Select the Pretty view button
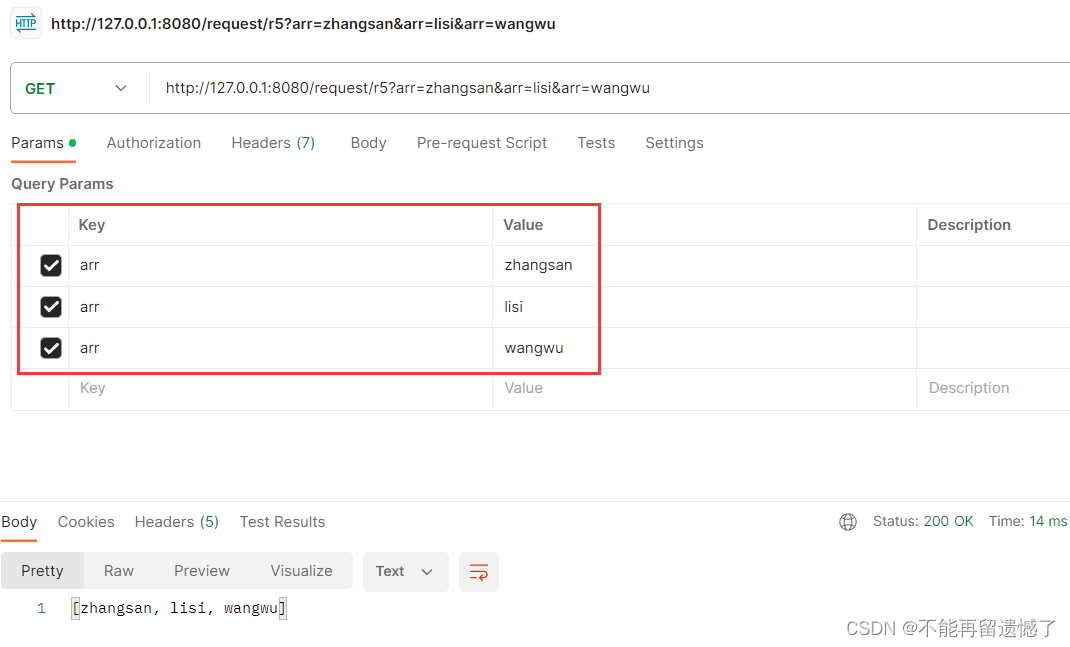 click(42, 571)
